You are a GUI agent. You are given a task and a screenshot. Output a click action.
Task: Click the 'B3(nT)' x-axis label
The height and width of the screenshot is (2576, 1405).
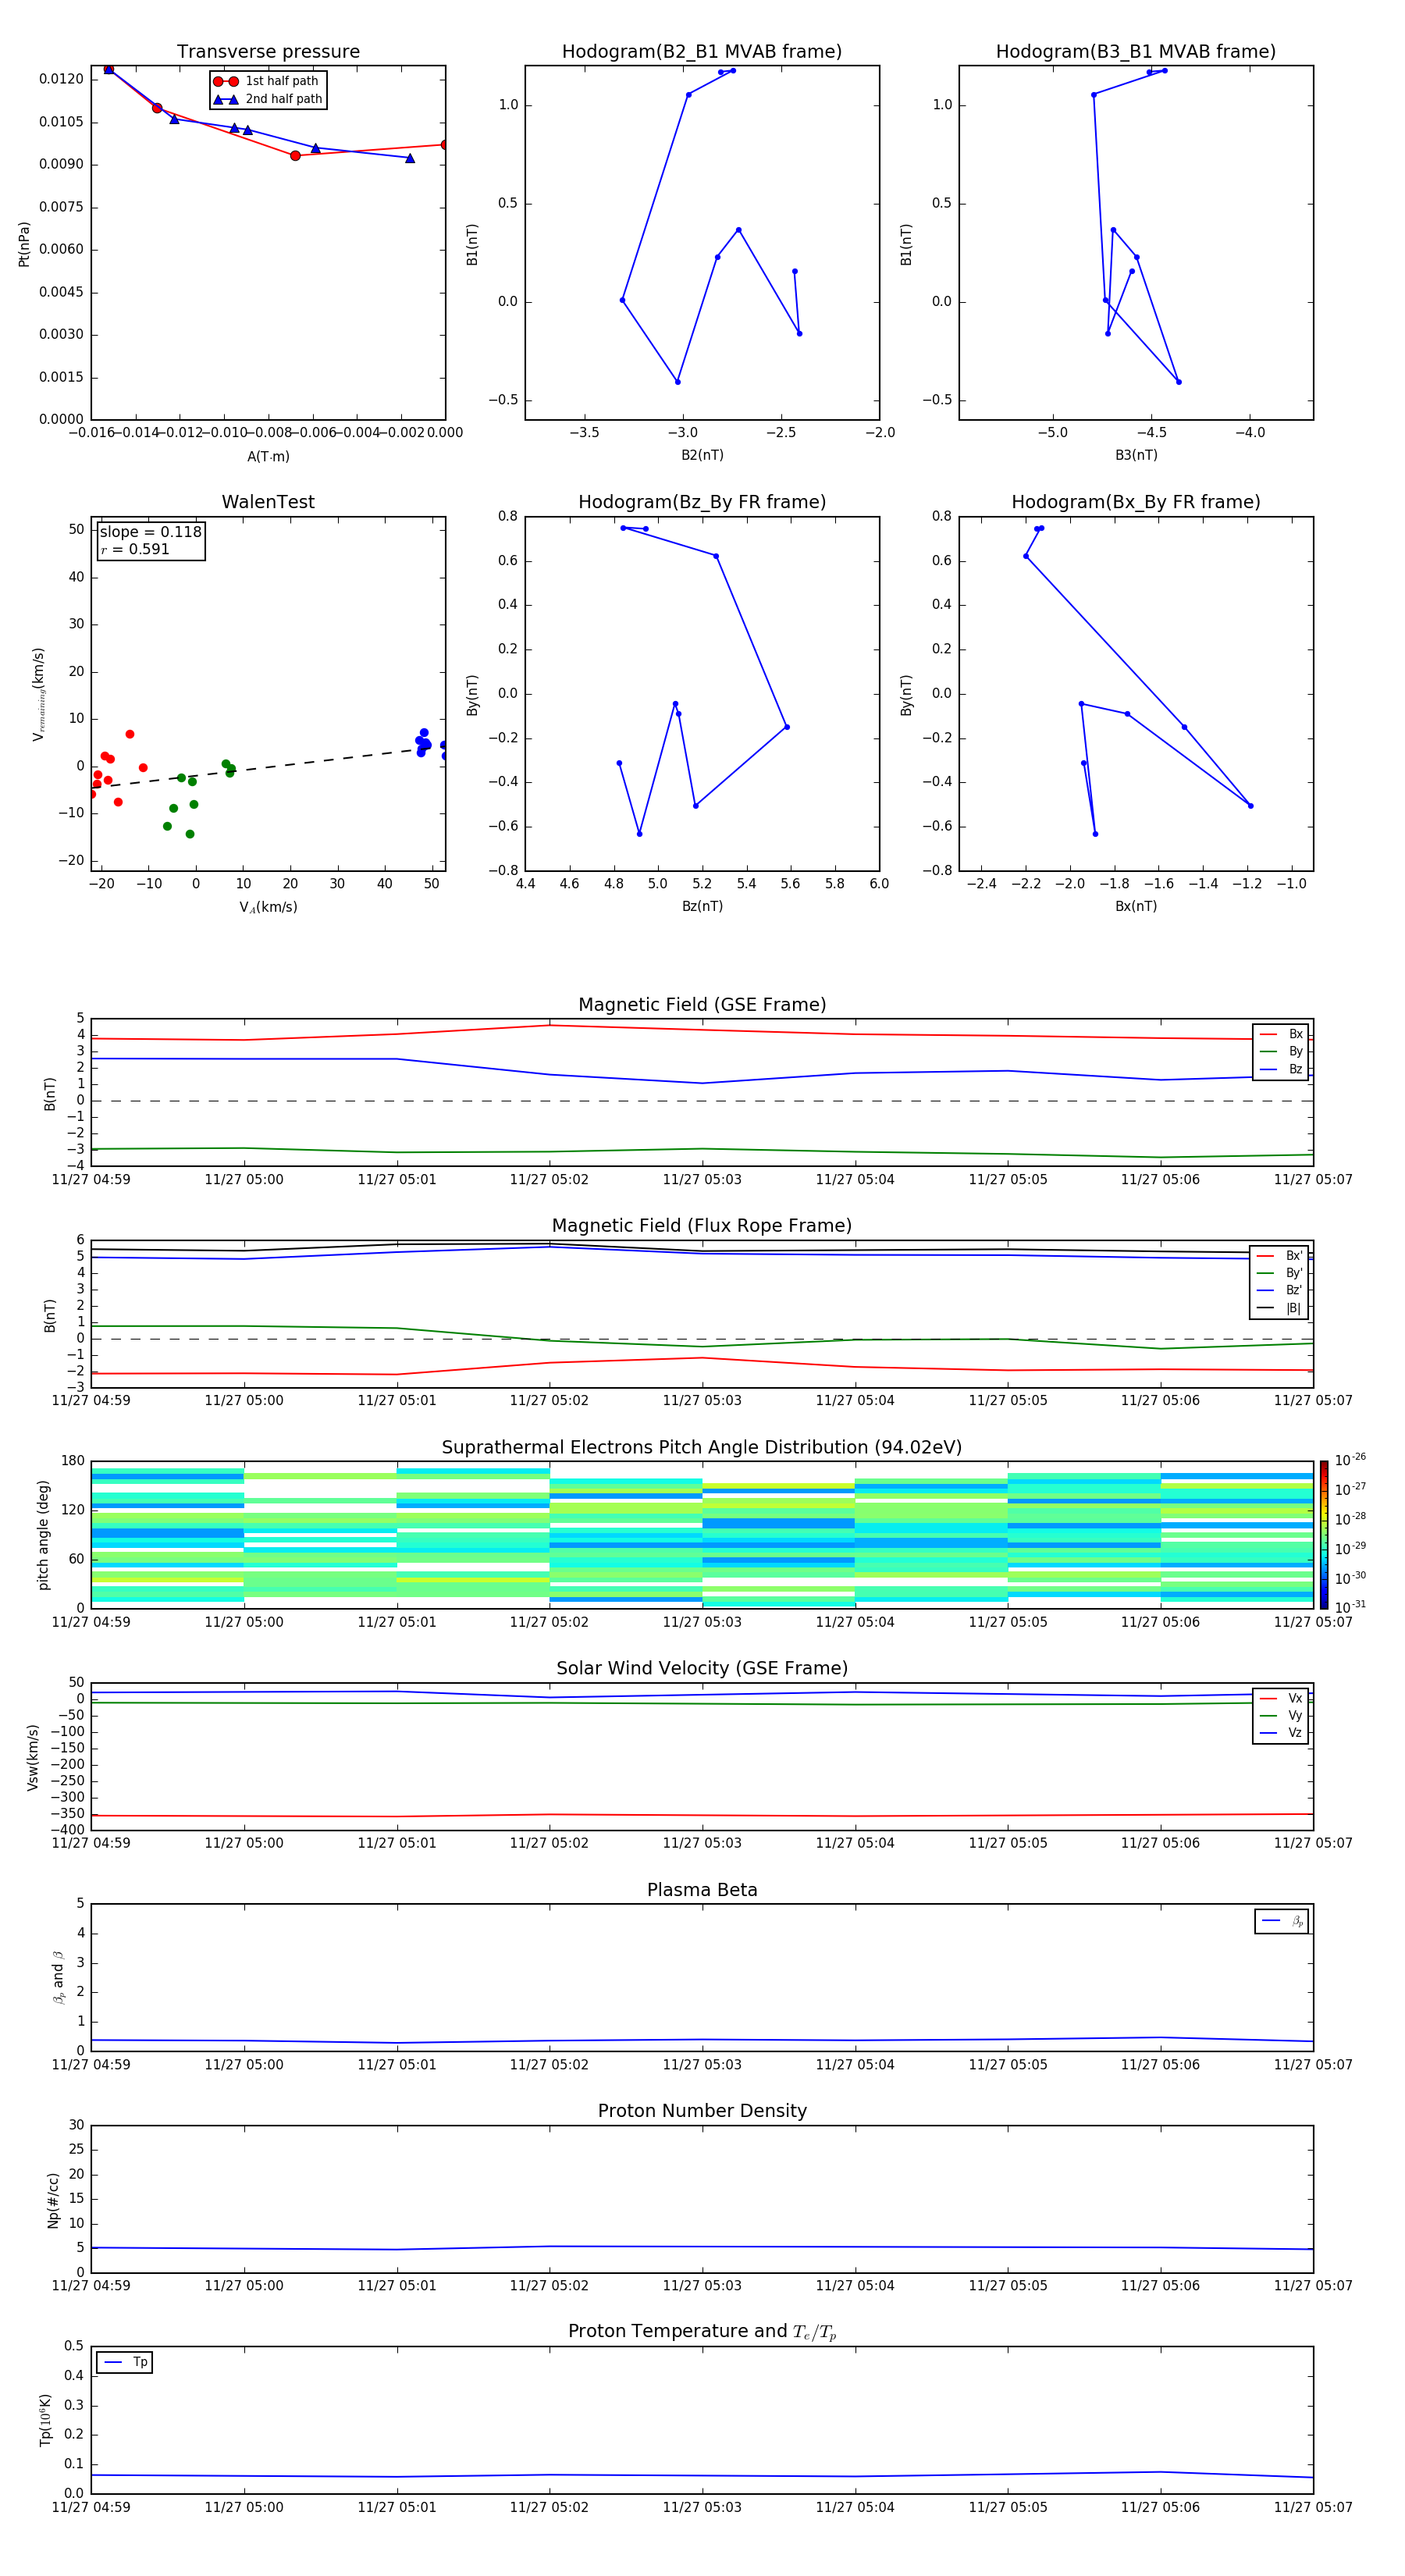coord(1136,455)
